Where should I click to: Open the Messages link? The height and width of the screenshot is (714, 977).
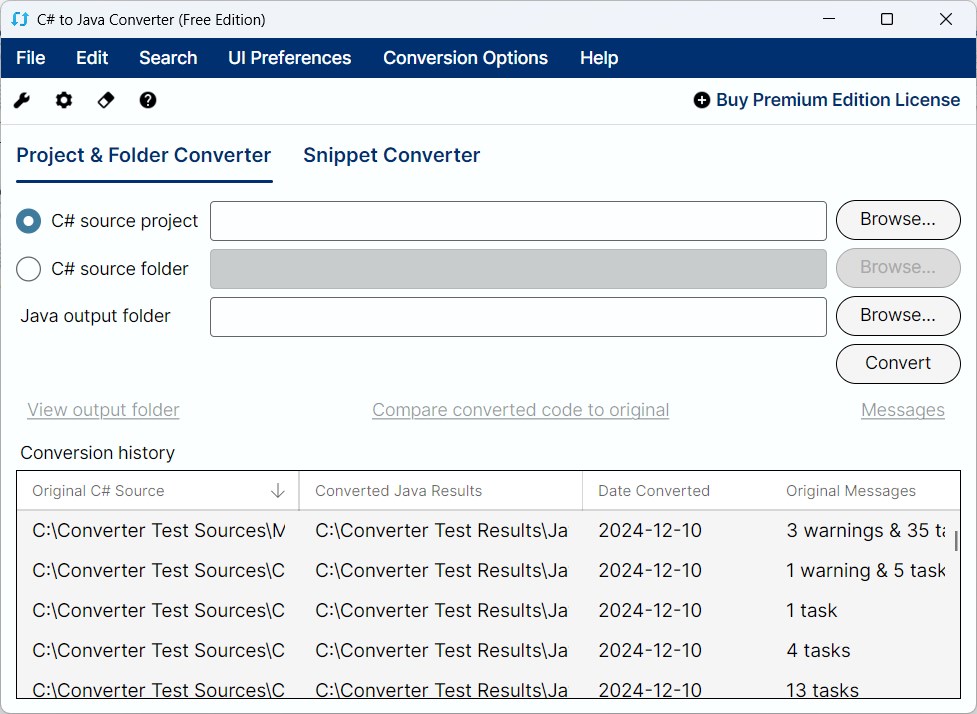(903, 410)
